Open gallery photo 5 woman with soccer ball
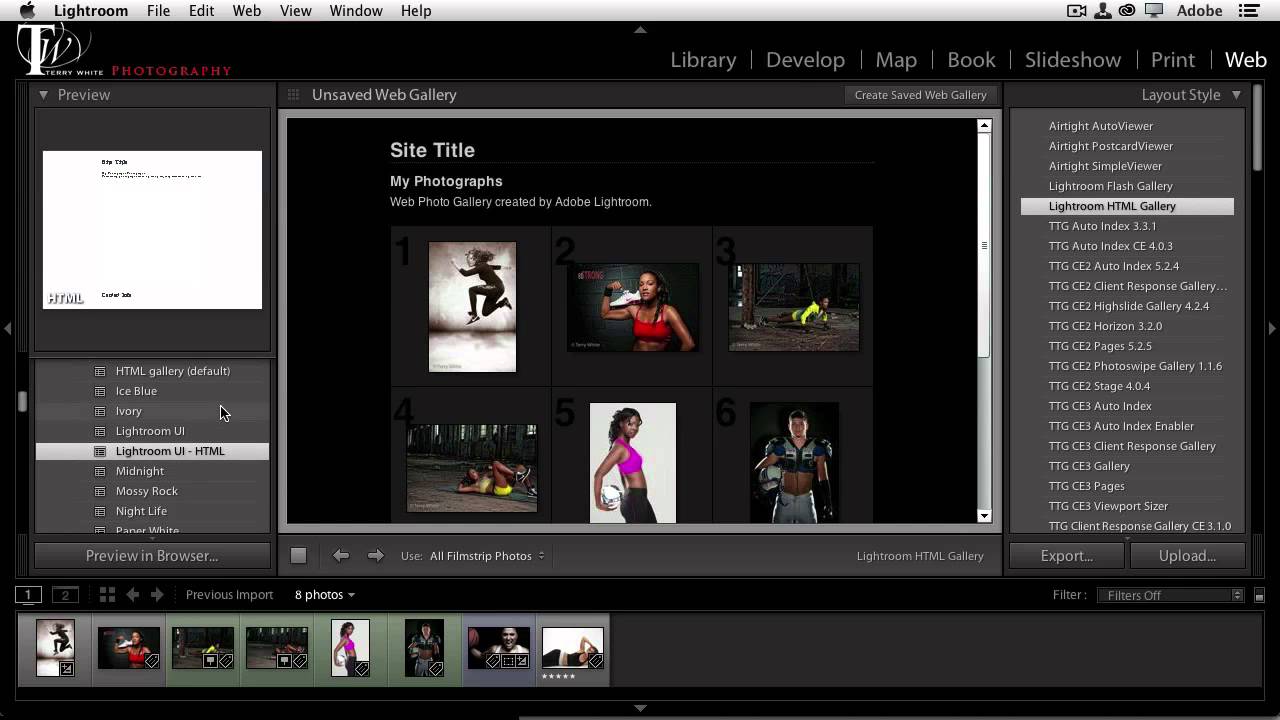Viewport: 1280px width, 720px height. tap(633, 463)
